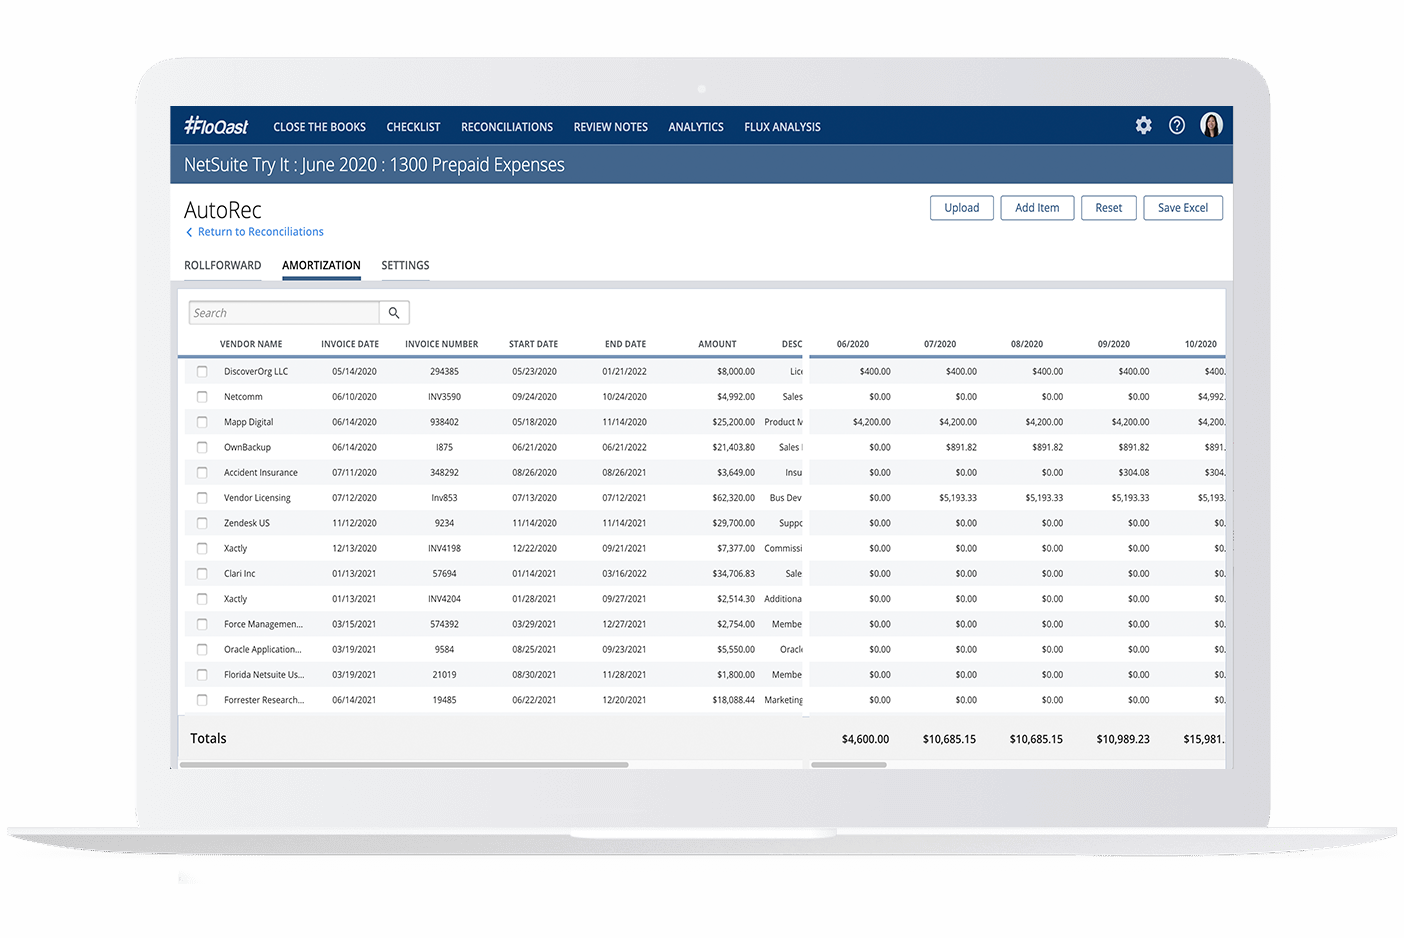Select the DiscoverOrg LLC vendor name

coord(256,371)
